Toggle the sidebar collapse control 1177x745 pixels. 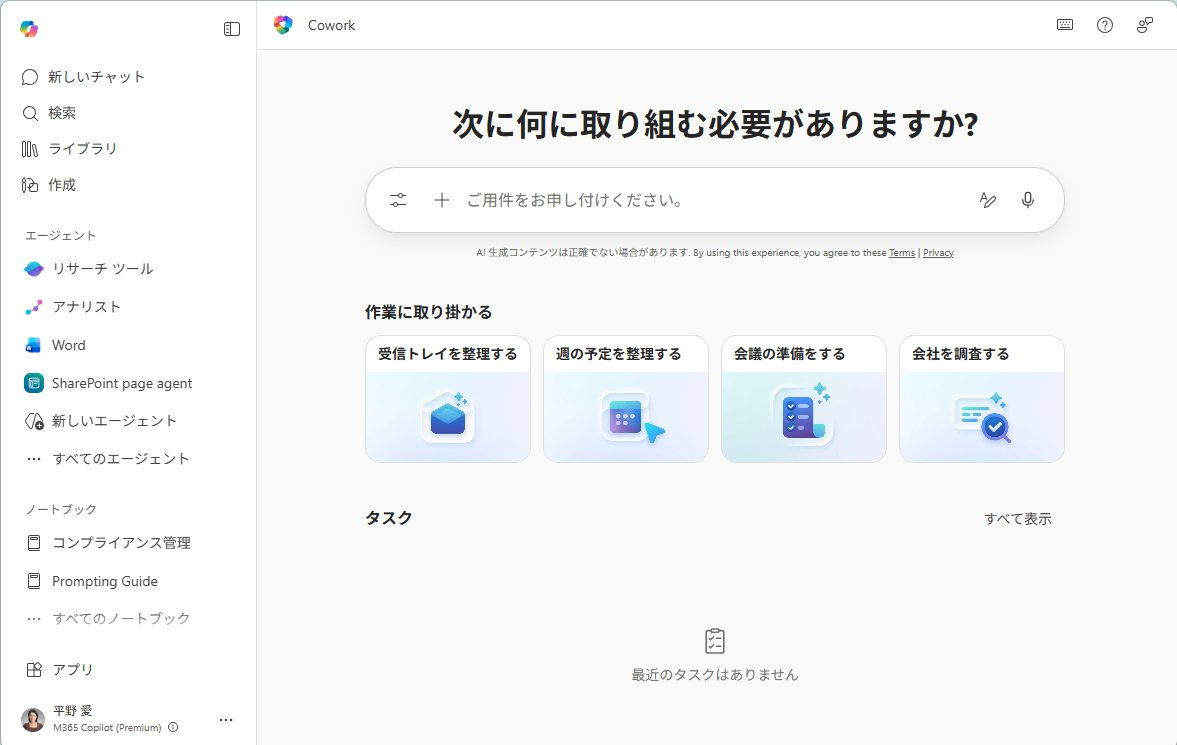tap(231, 29)
